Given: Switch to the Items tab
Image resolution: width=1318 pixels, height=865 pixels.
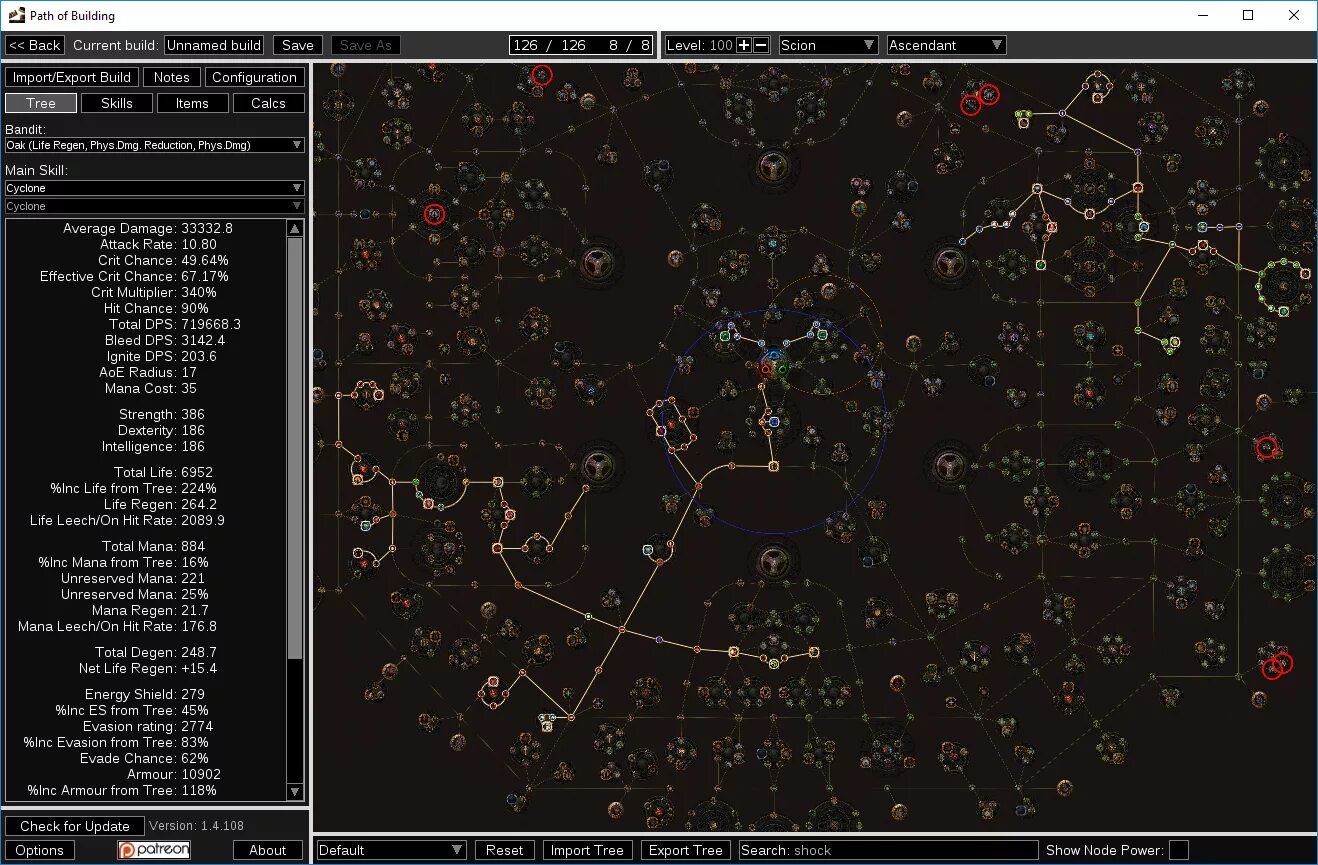Looking at the screenshot, I should click(192, 103).
